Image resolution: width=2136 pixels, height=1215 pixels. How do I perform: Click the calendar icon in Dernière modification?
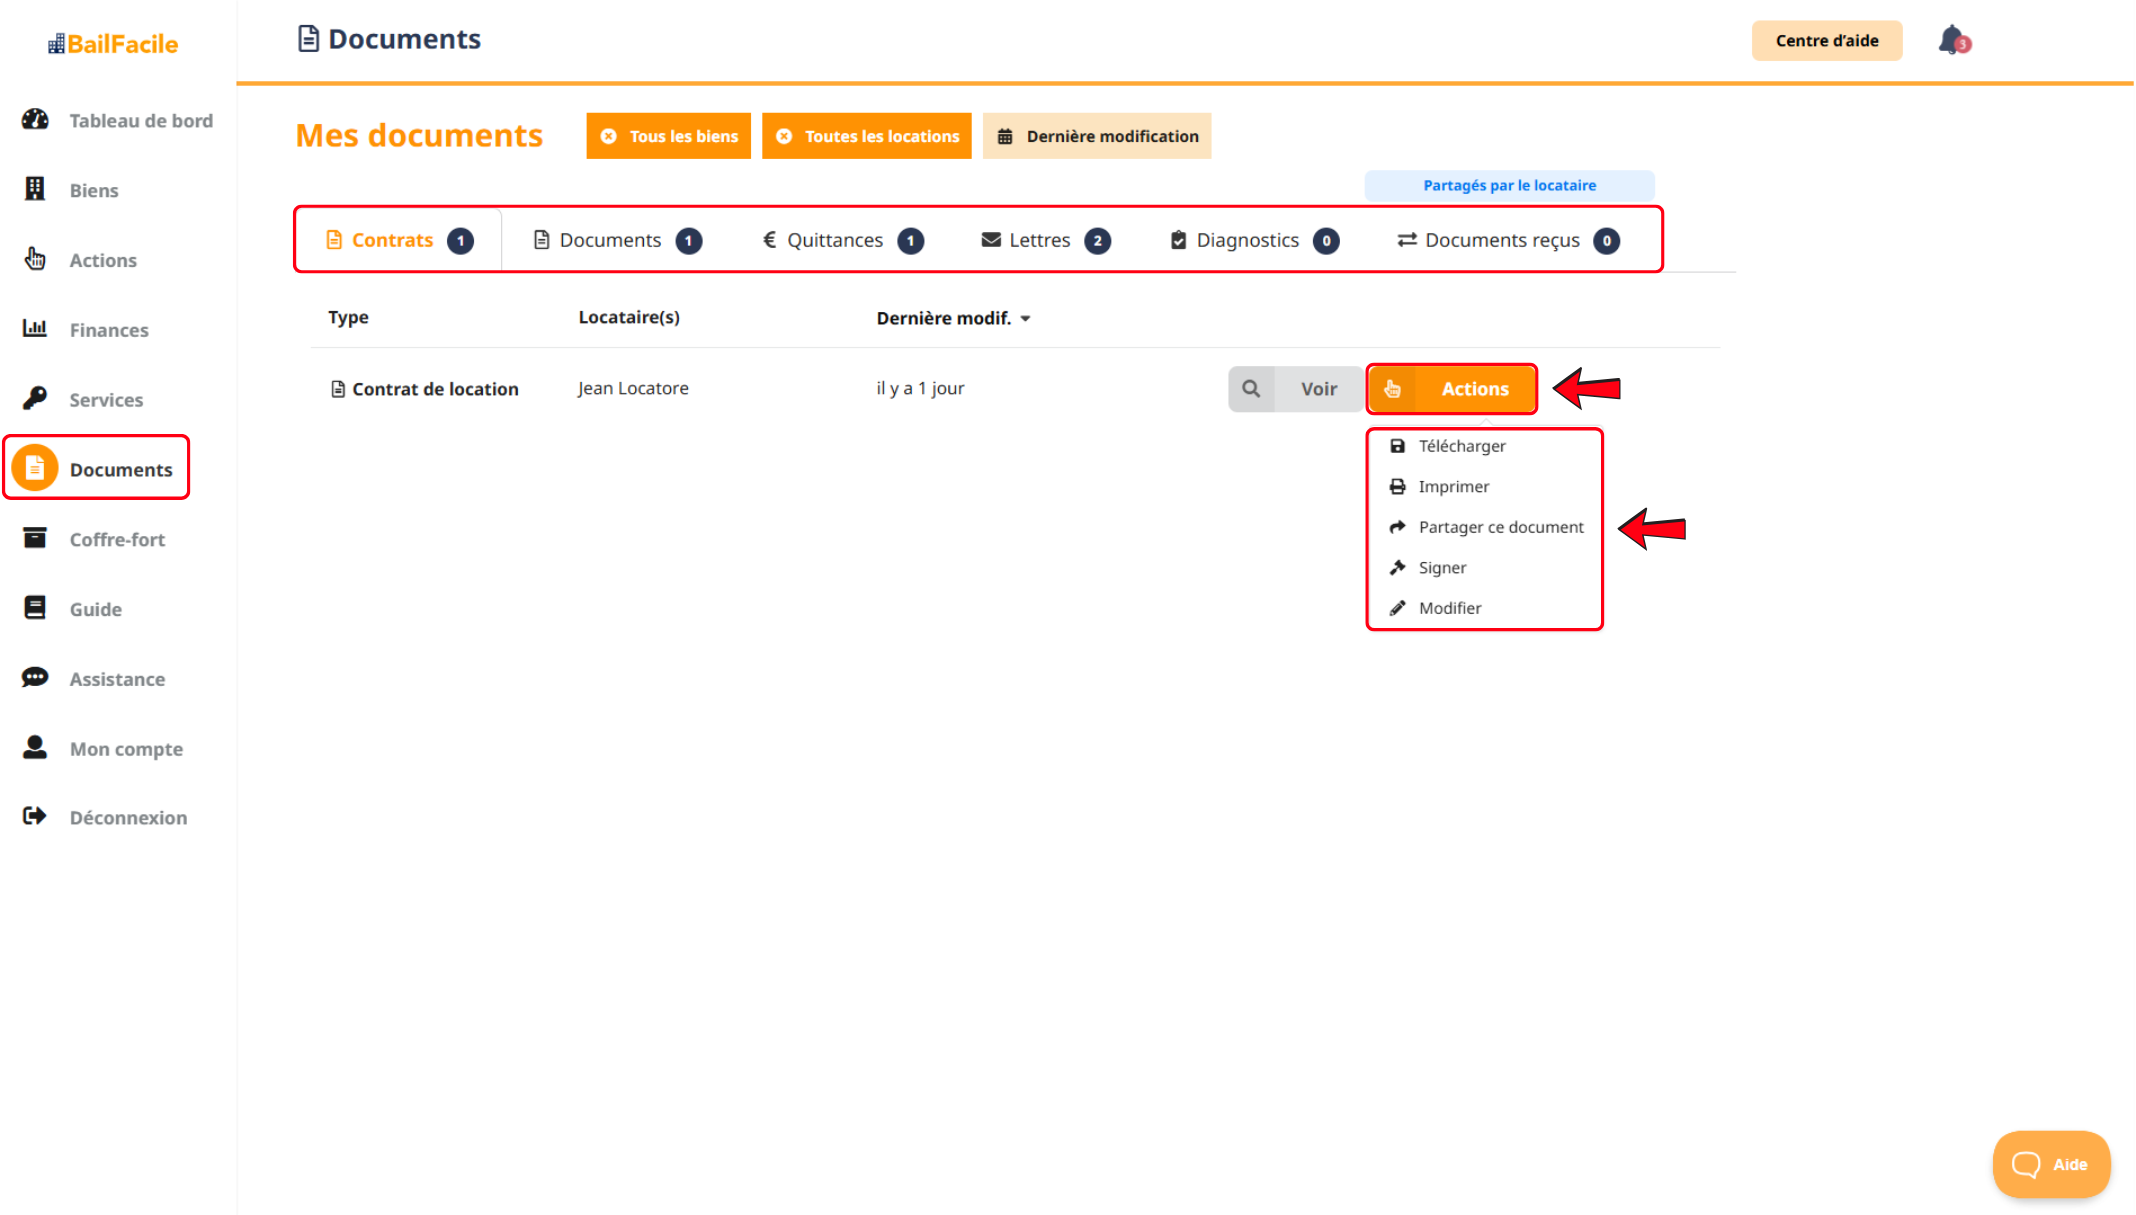coord(1005,137)
